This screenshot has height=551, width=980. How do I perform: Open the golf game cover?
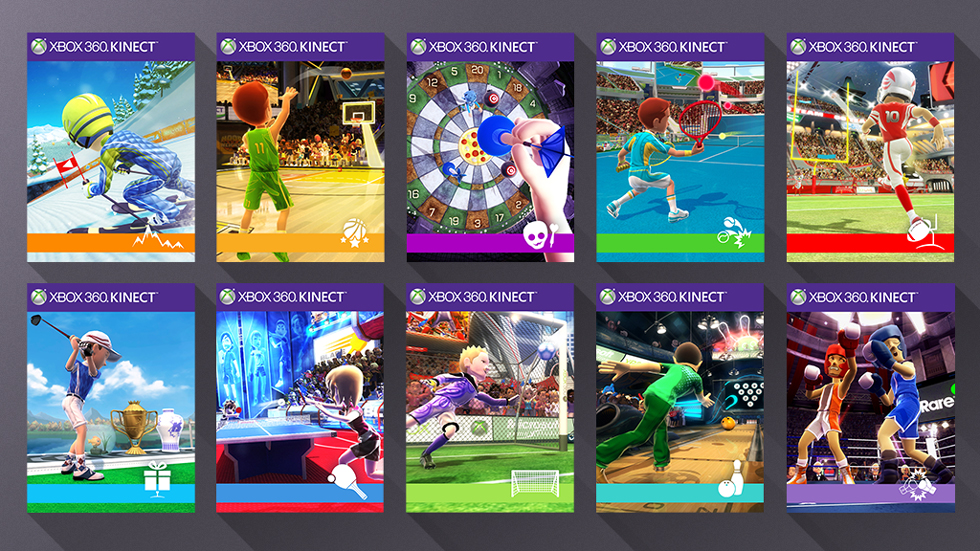[111, 398]
